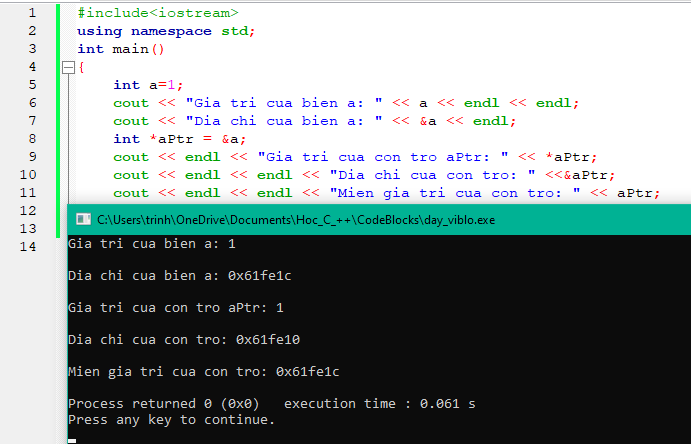691x444 pixels.
Task: Click '&a' in the line 7 cout
Action: (x=428, y=121)
